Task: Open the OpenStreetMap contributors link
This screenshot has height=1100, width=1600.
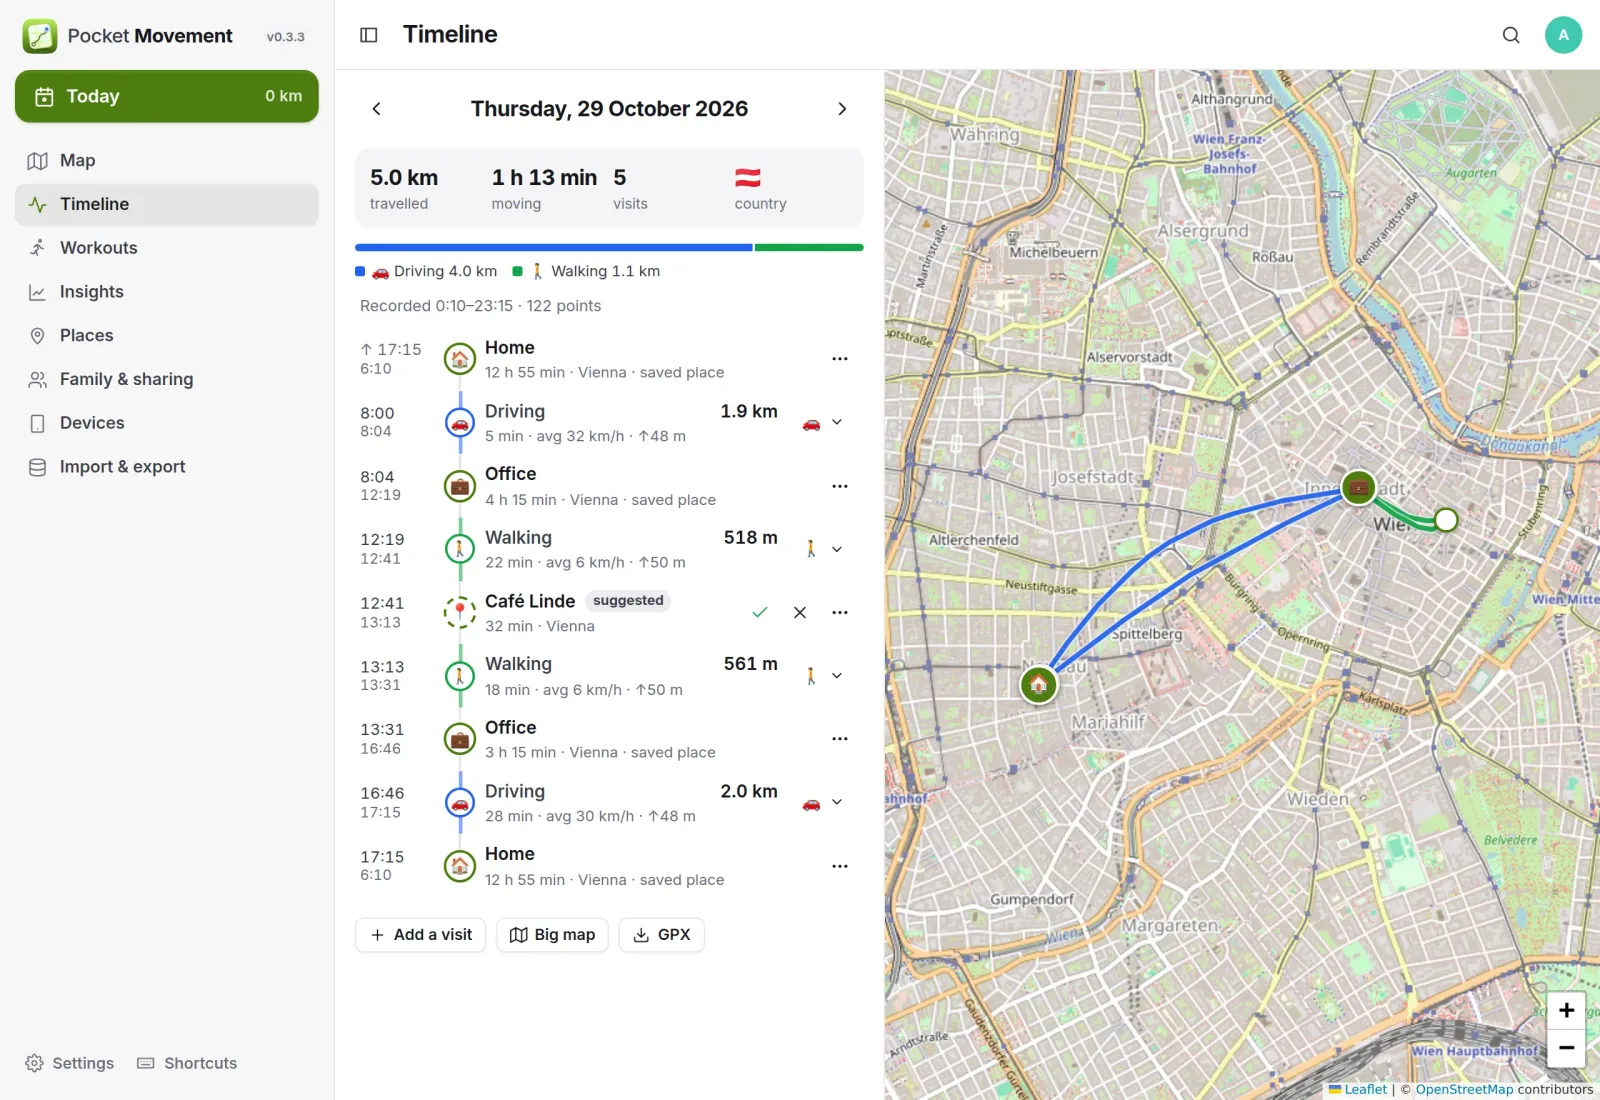Action: click(x=1464, y=1089)
